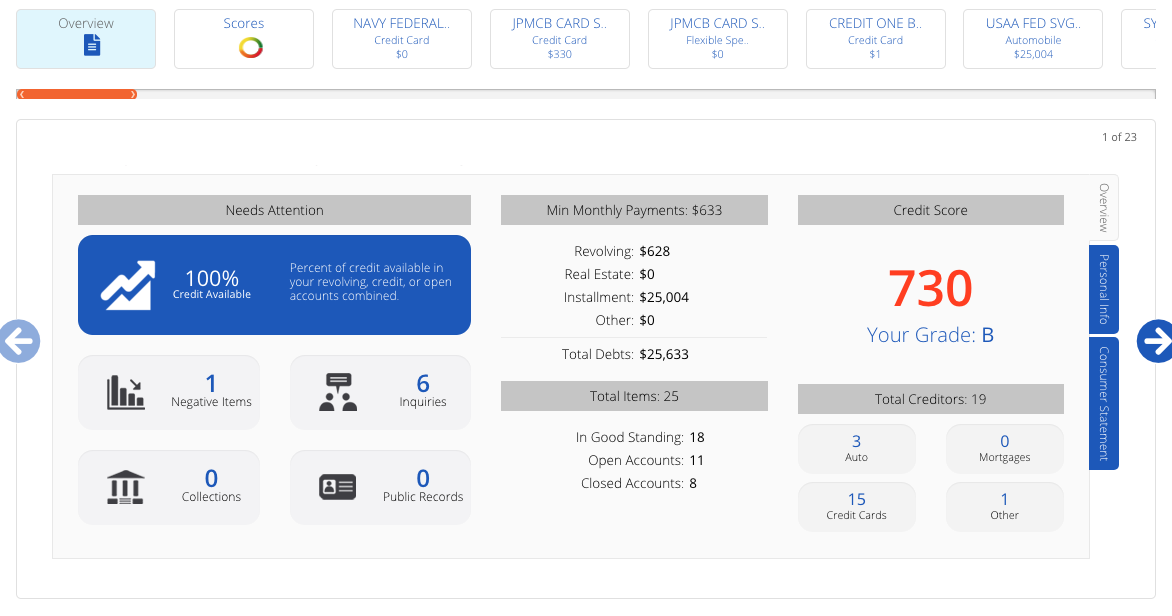This screenshot has width=1172, height=616.
Task: Go to previous page with left arrow
Action: tap(18, 341)
